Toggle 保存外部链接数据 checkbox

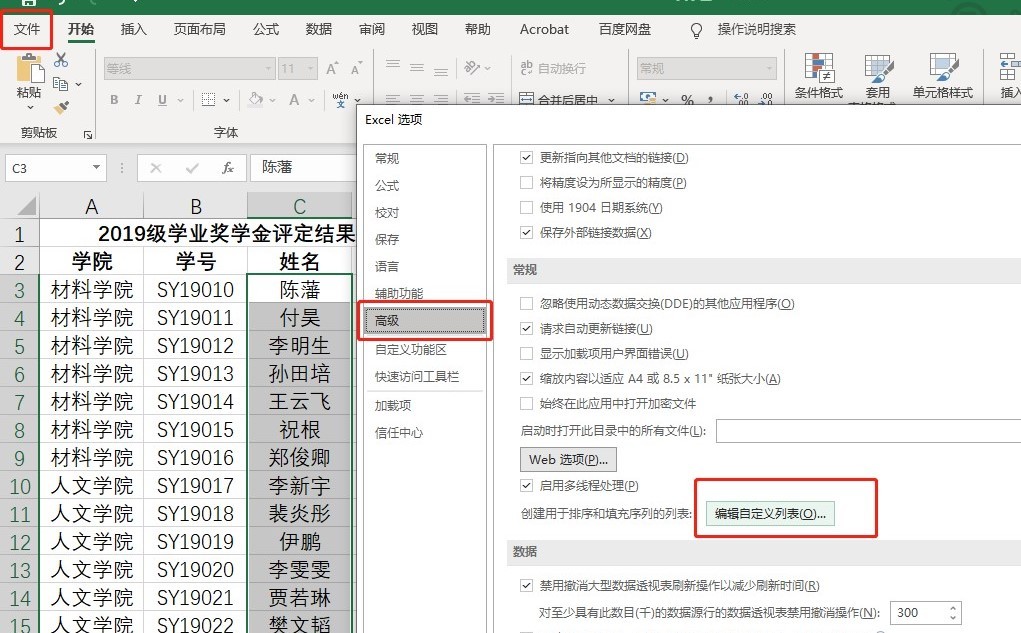[x=526, y=232]
